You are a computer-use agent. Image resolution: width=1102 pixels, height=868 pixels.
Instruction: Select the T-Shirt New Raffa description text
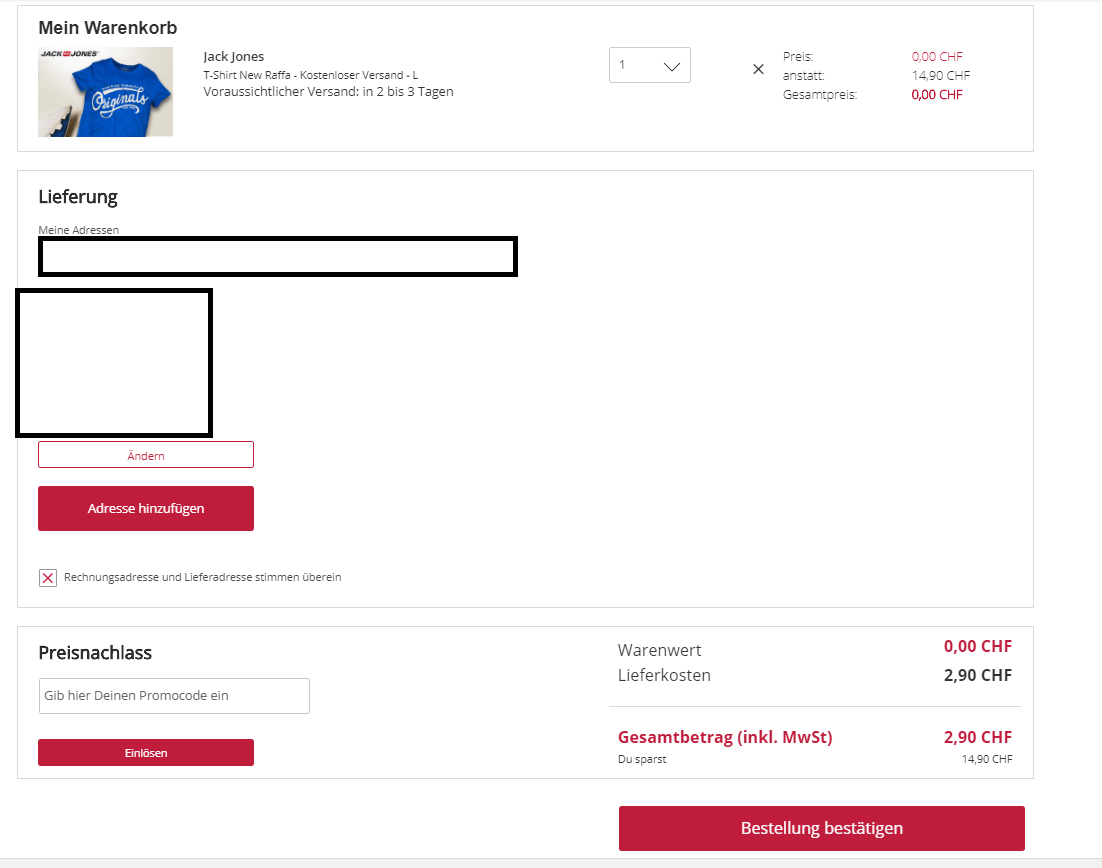click(310, 75)
